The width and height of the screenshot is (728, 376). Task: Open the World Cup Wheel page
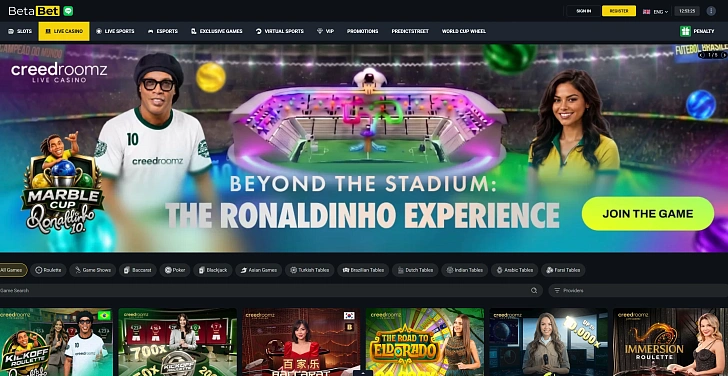point(463,31)
